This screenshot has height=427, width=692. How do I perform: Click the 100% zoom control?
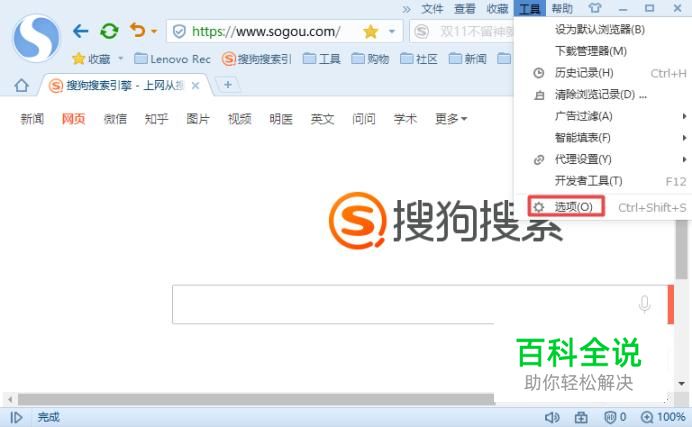coord(663,417)
